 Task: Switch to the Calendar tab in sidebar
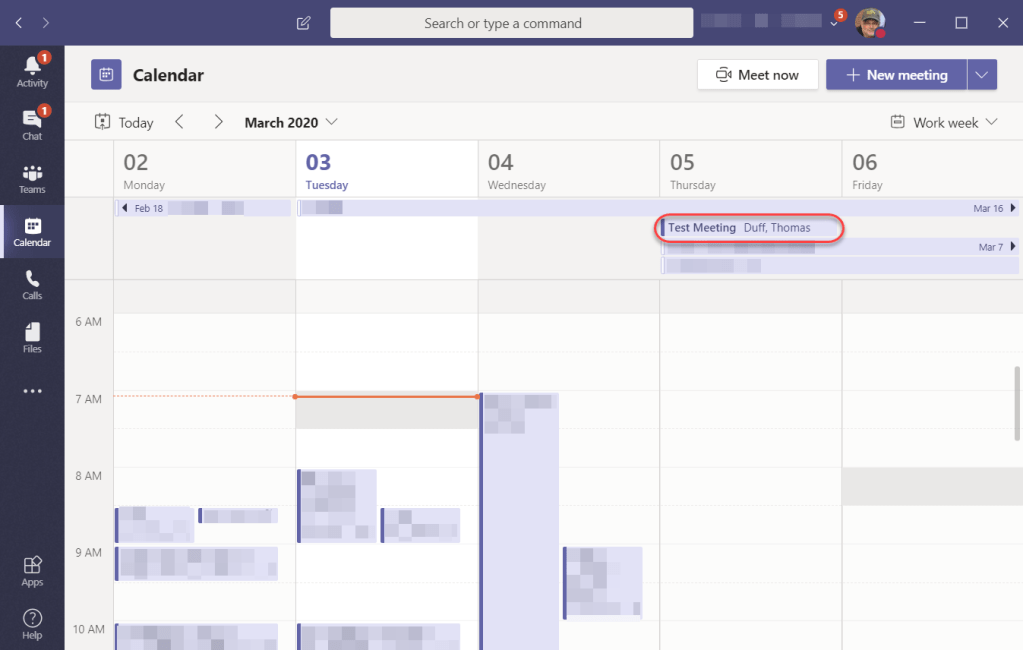point(31,232)
